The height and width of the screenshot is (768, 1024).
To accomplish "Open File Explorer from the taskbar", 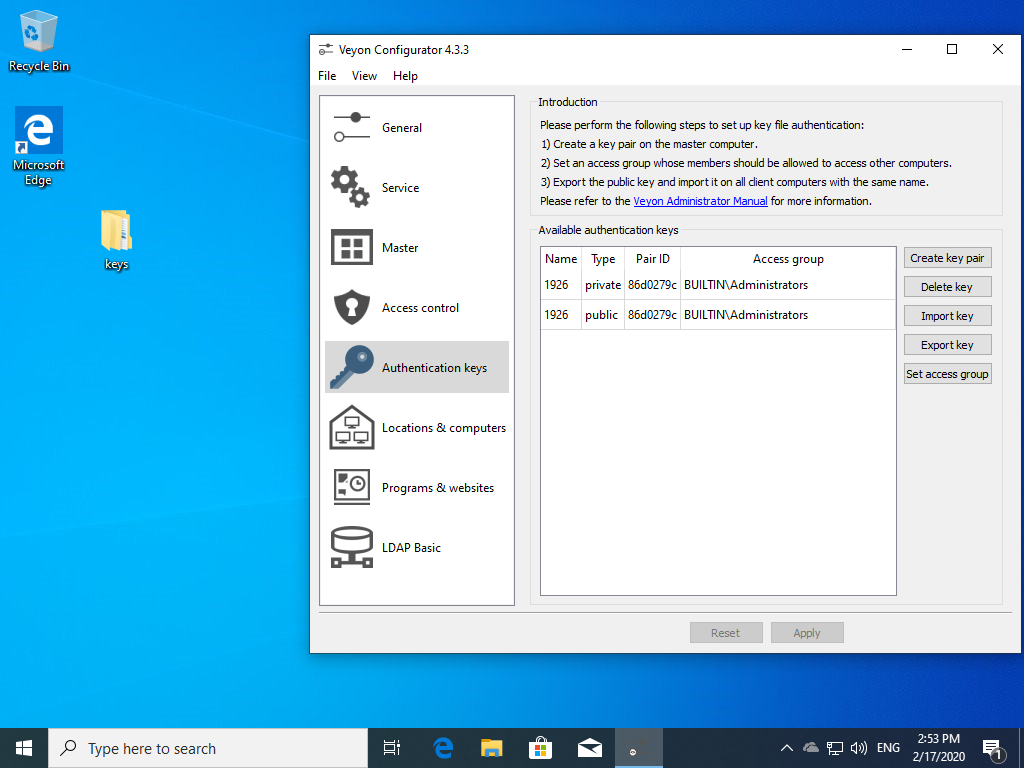I will click(492, 748).
